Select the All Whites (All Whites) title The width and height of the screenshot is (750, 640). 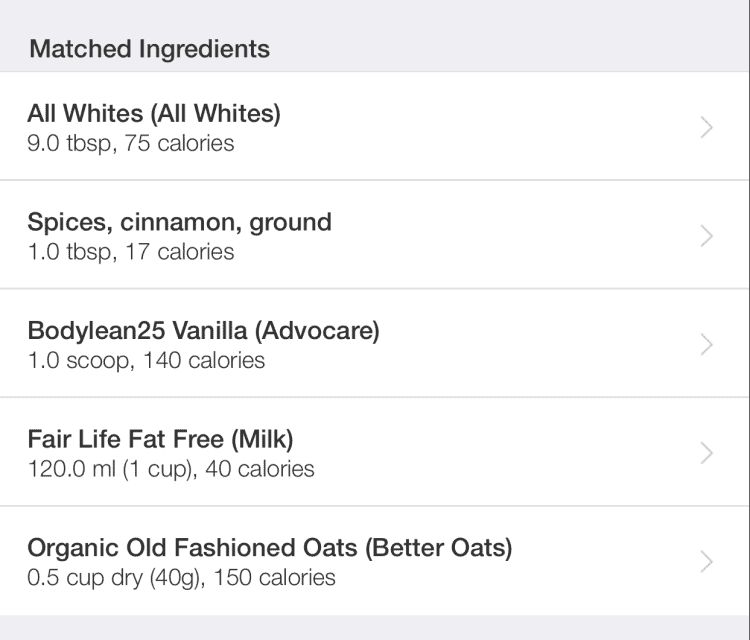tap(154, 114)
